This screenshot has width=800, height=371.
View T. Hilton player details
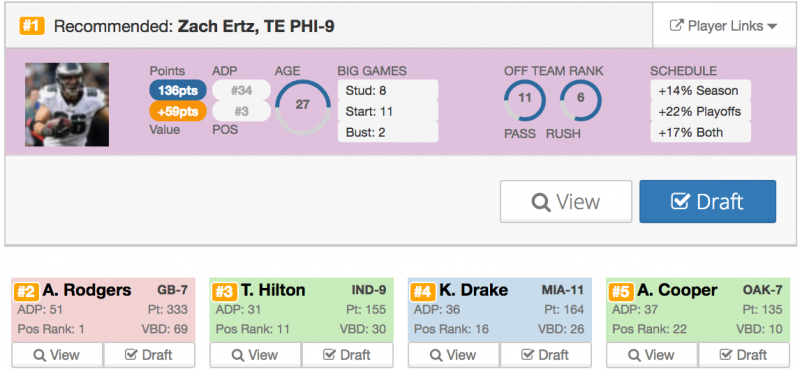tap(256, 355)
